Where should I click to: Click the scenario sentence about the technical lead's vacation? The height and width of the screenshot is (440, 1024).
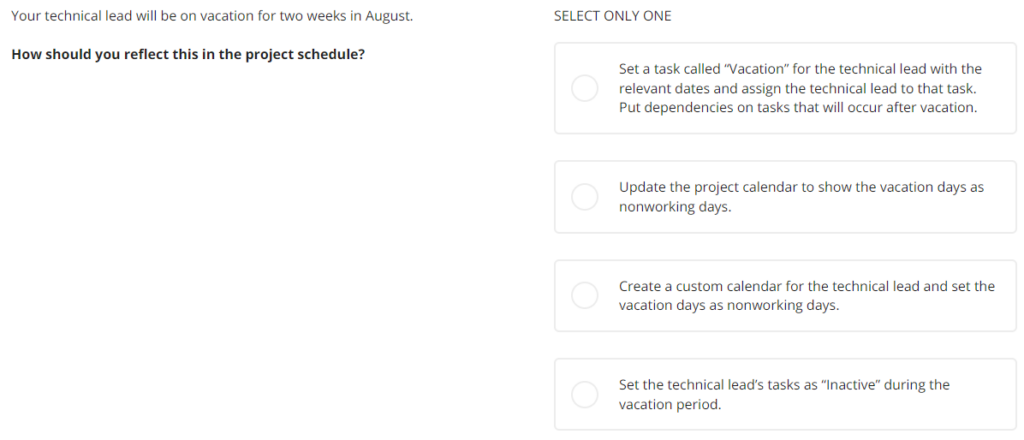(x=212, y=16)
